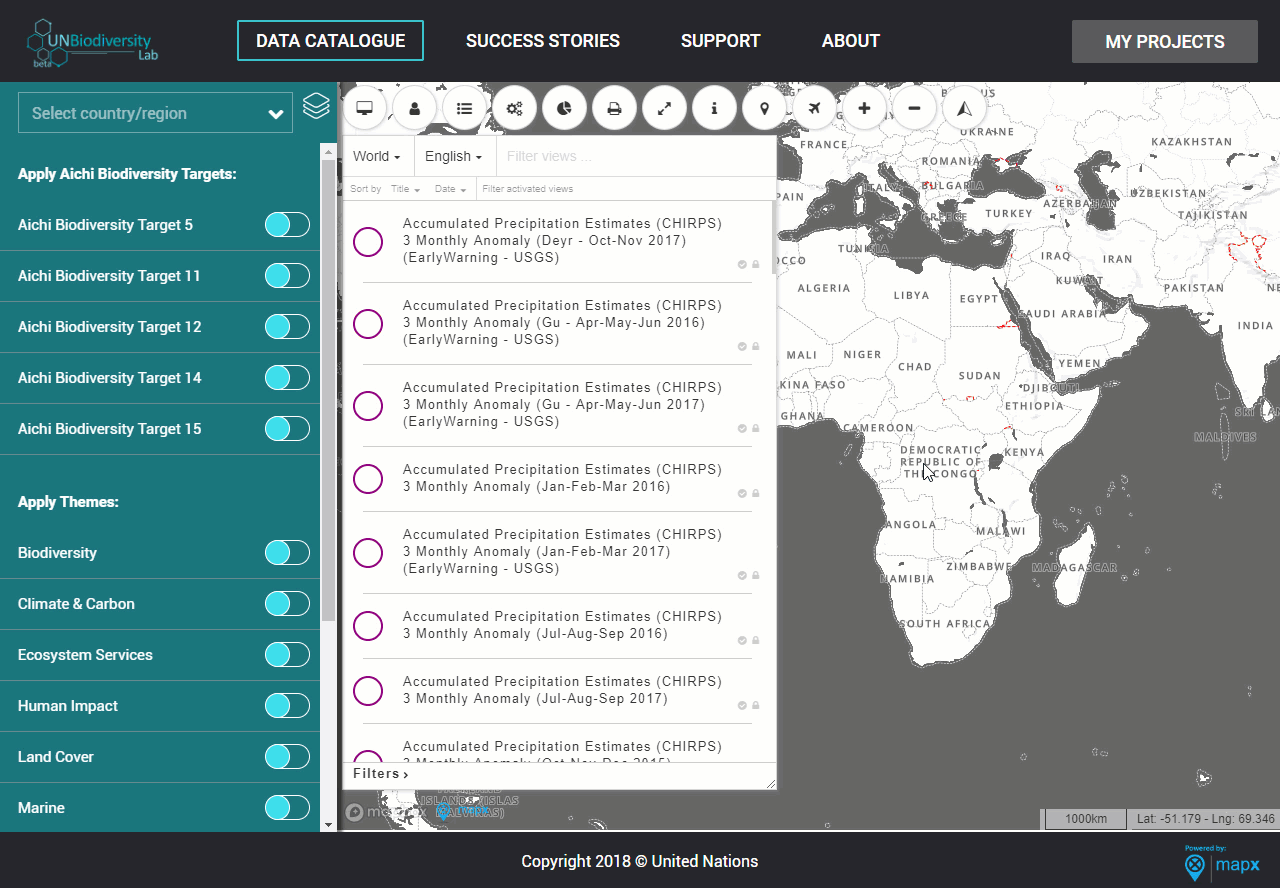This screenshot has width=1280, height=888.
Task: Toggle the Climate & Carbon theme switch
Action: click(x=287, y=604)
